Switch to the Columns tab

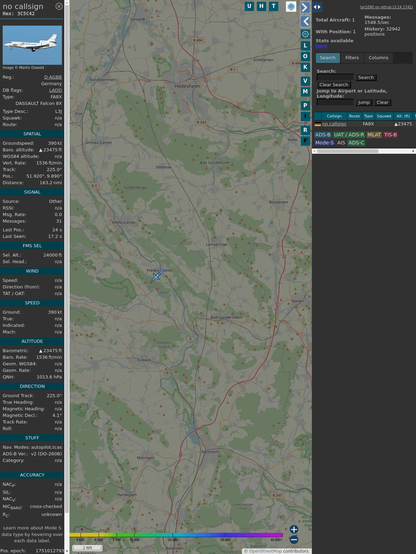tap(379, 58)
